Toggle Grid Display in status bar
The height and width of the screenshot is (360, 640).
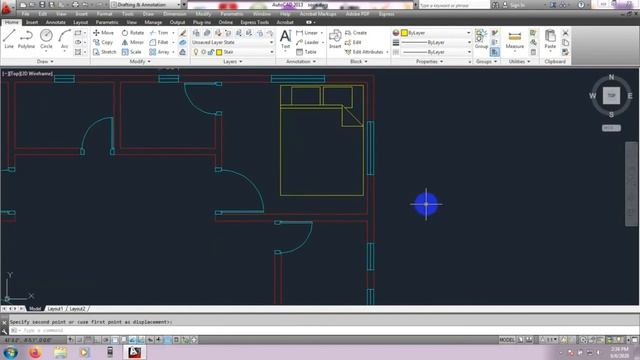click(88, 340)
